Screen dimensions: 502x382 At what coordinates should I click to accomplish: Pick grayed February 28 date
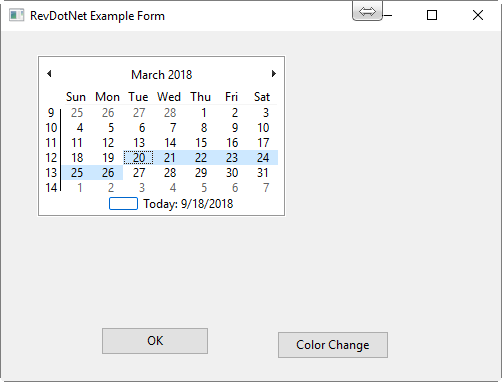coord(170,113)
